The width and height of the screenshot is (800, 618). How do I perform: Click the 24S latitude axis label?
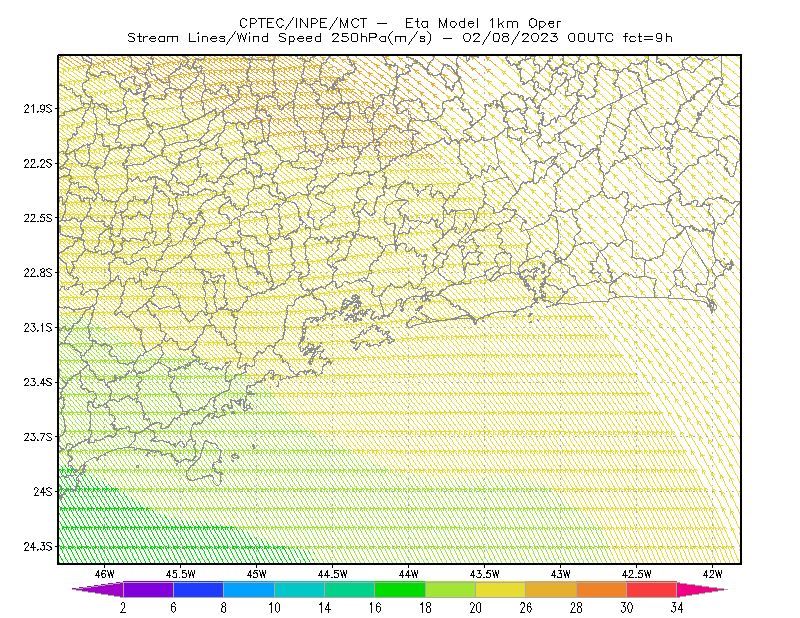click(43, 492)
